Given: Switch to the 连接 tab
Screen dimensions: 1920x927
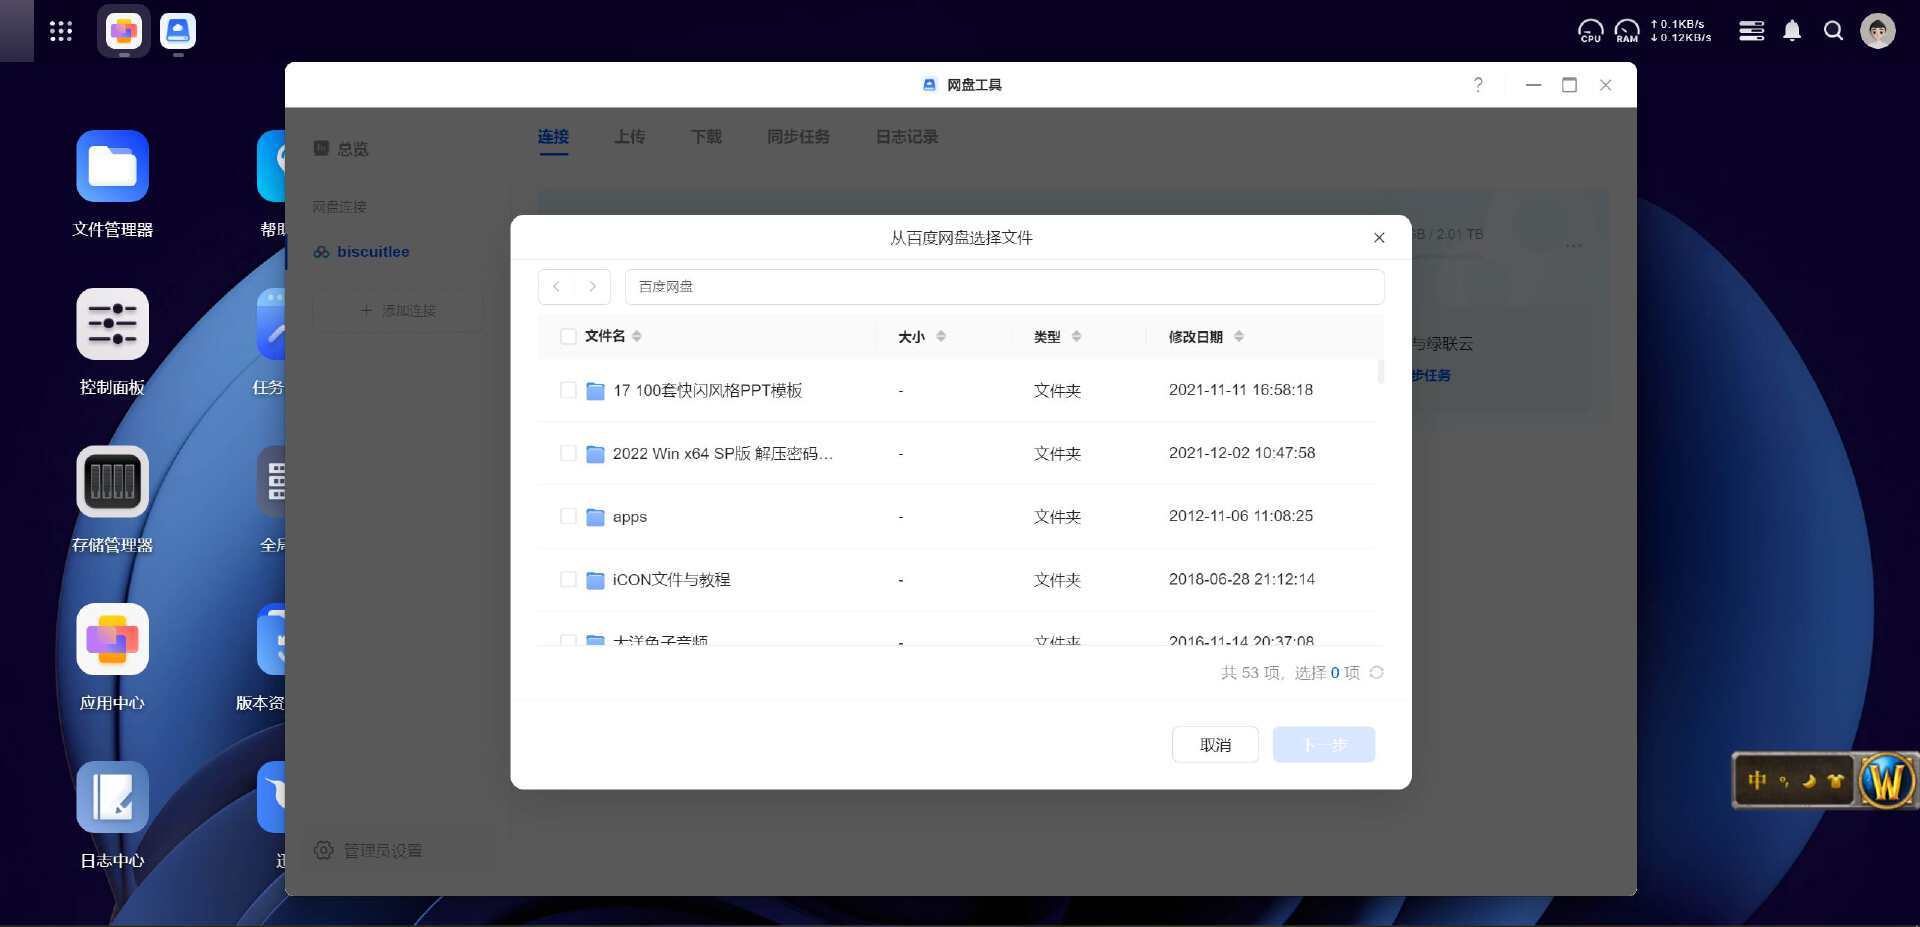Looking at the screenshot, I should [x=553, y=137].
